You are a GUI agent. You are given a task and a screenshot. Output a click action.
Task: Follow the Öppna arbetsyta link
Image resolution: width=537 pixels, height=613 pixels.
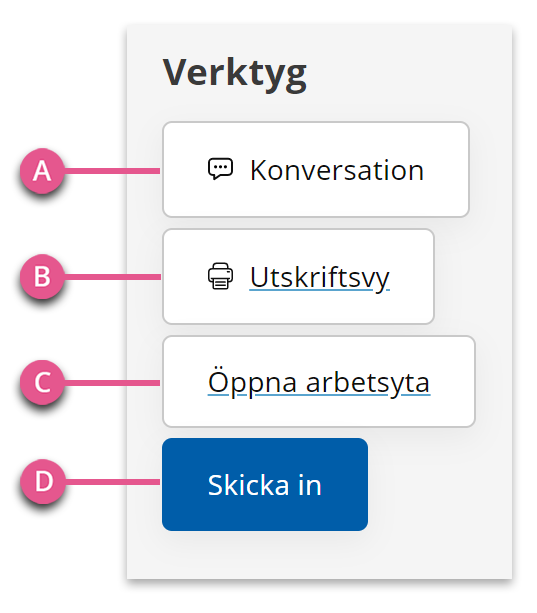pos(319,382)
